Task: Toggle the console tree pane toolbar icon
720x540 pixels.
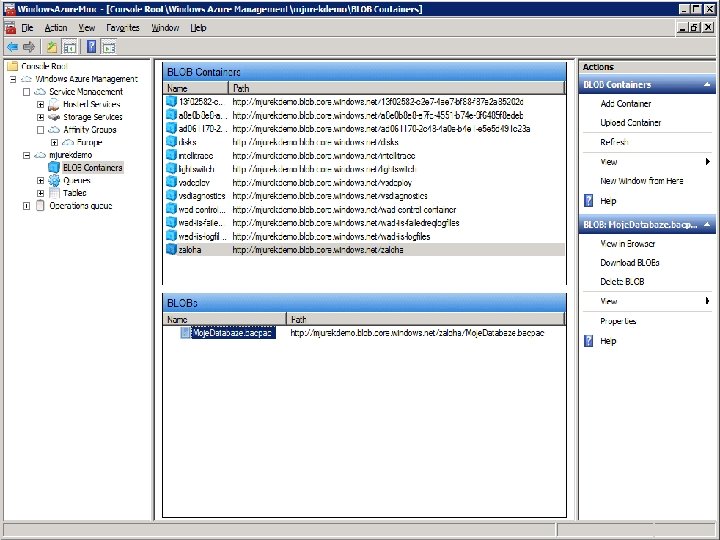Action: 69,46
